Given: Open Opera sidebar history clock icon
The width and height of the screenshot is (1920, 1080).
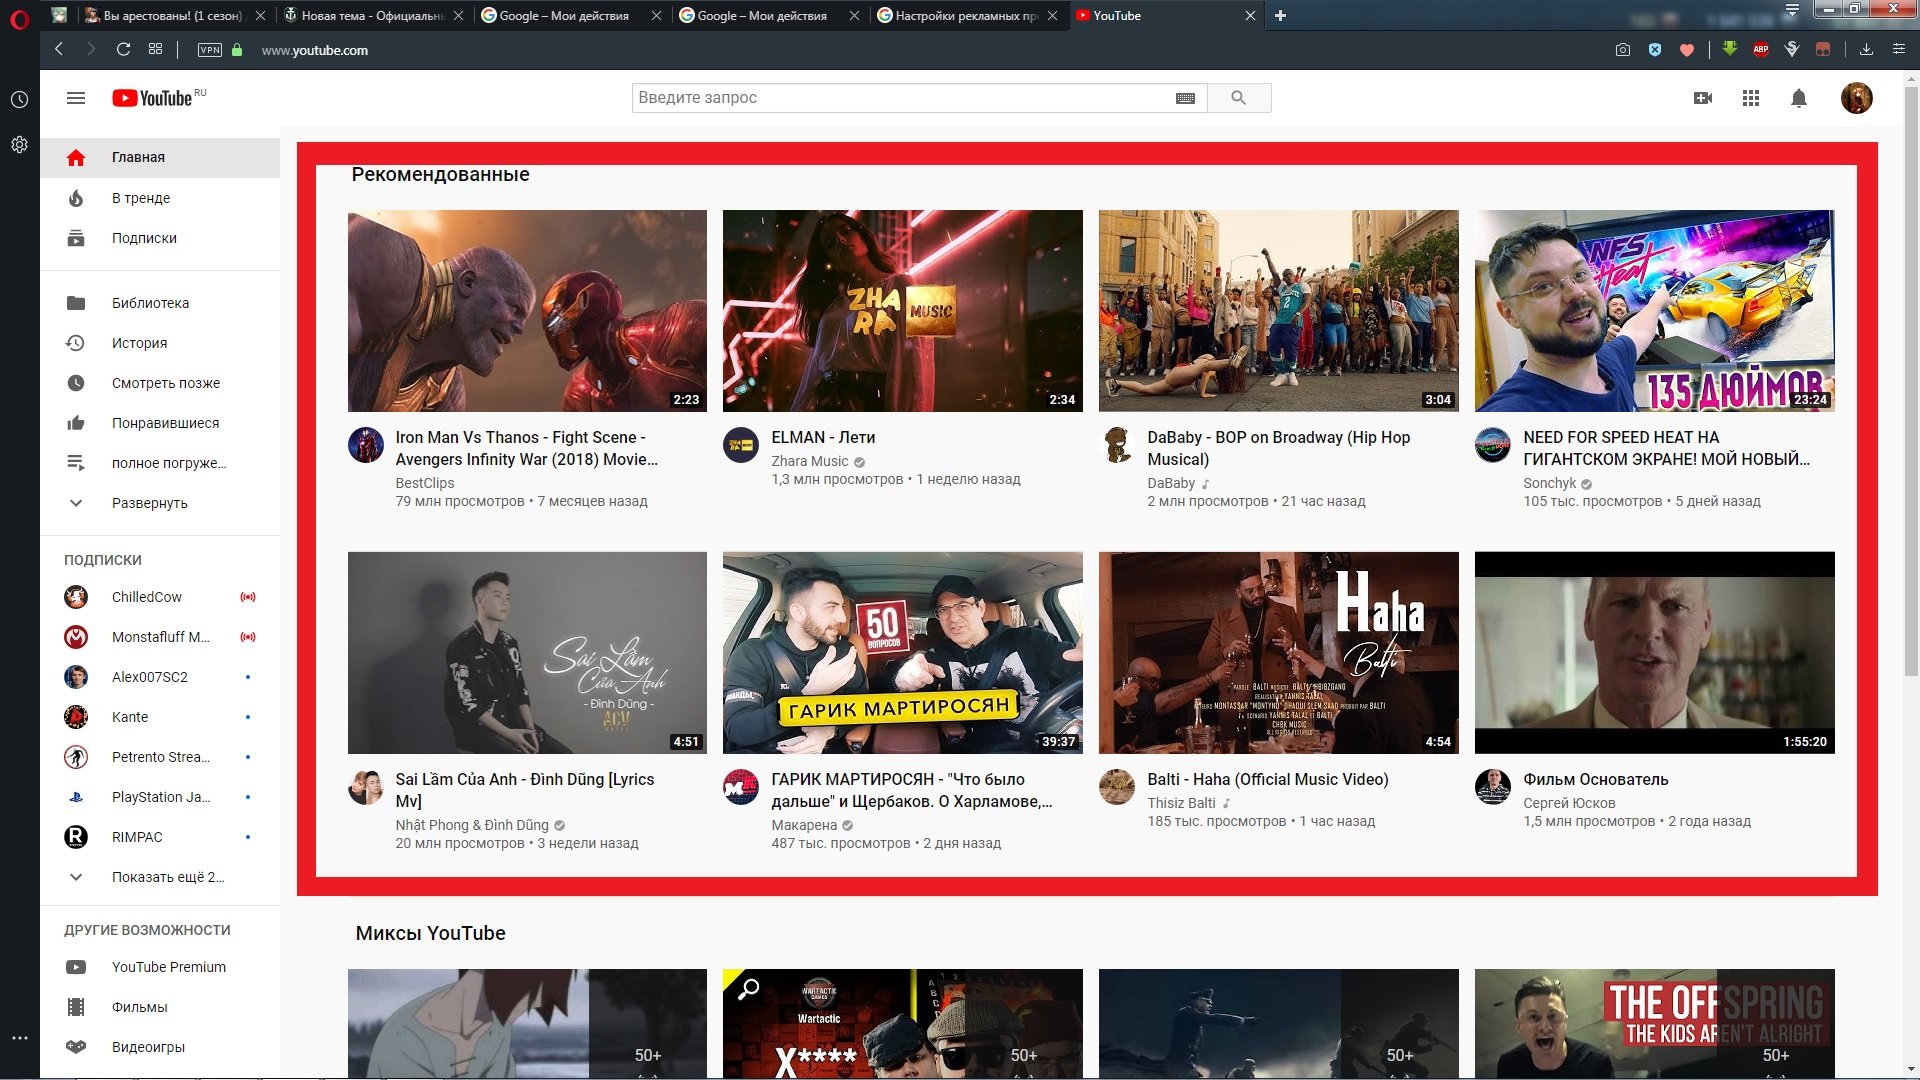Looking at the screenshot, I should tap(19, 100).
